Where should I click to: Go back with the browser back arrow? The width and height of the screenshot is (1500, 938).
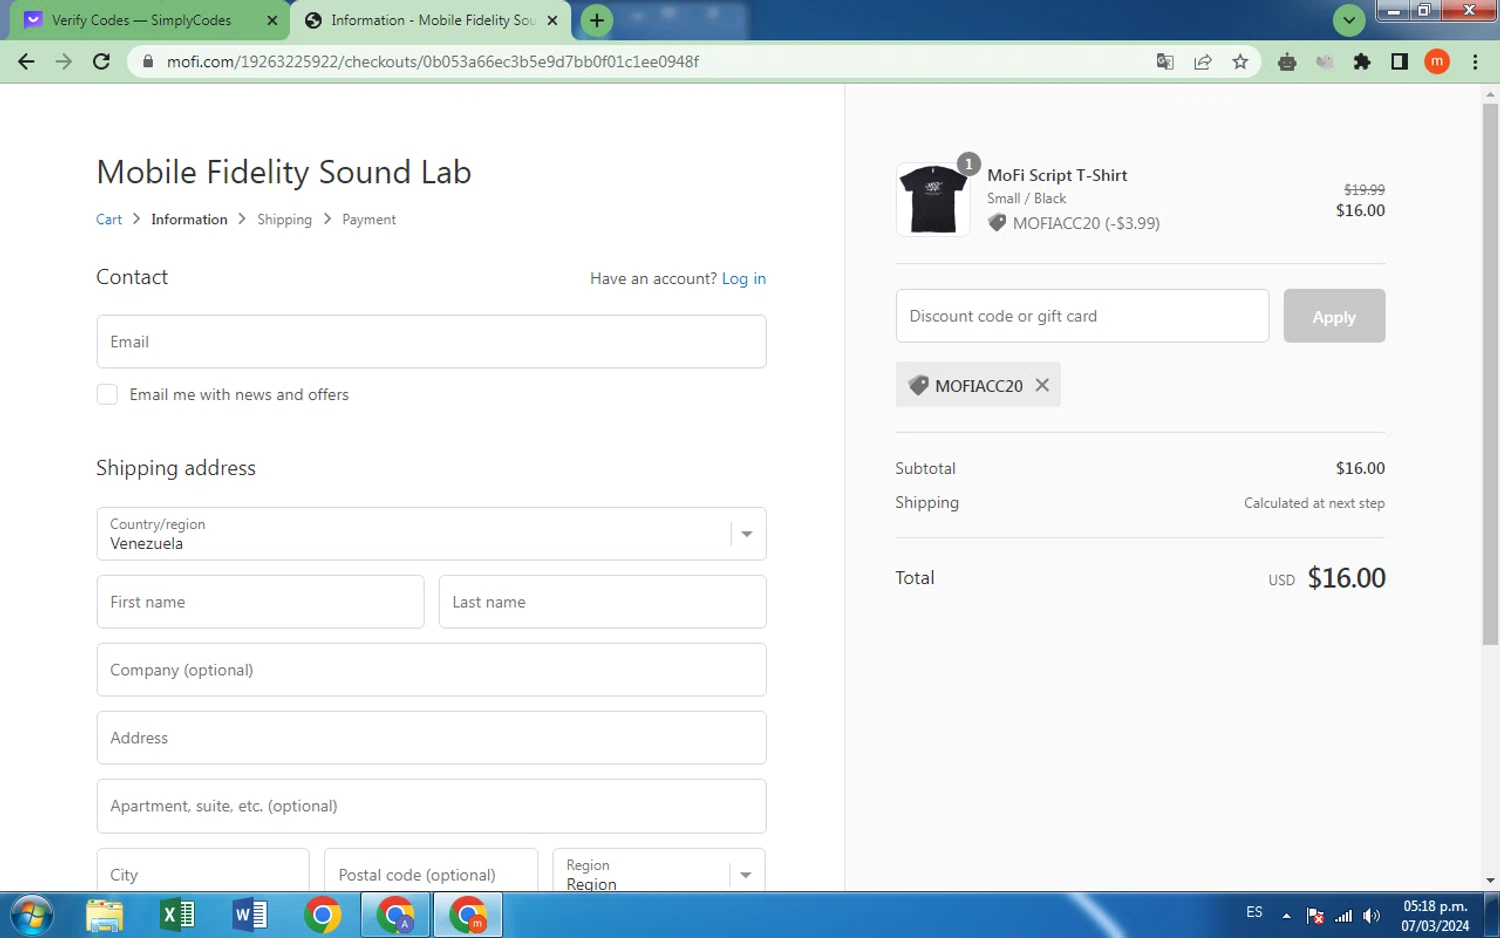(x=26, y=62)
